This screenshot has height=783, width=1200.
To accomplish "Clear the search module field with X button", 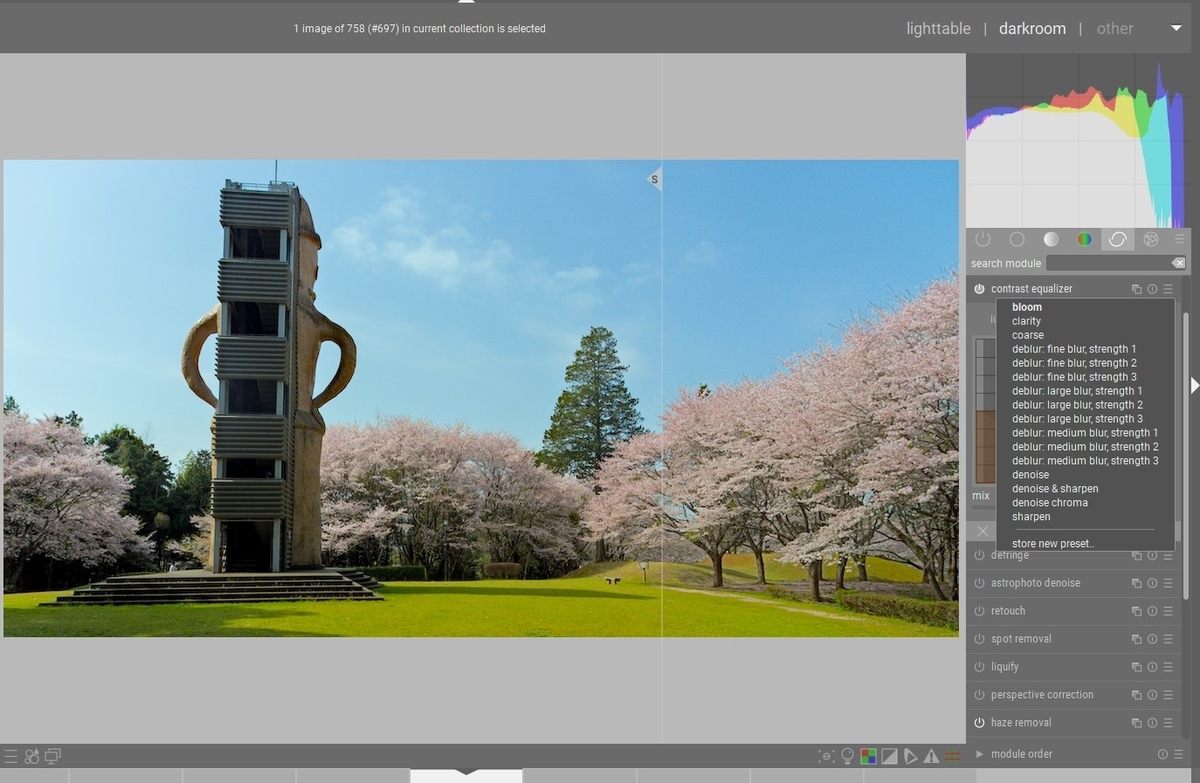I will pyautogui.click(x=1178, y=262).
